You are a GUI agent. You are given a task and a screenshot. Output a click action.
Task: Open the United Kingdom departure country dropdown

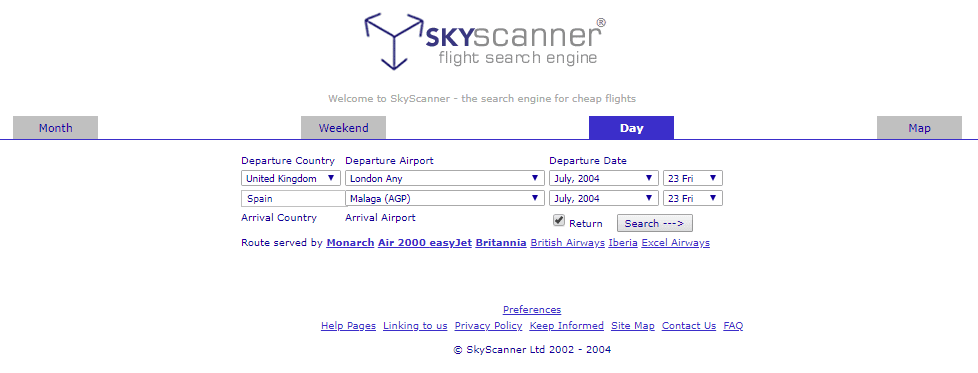point(291,178)
